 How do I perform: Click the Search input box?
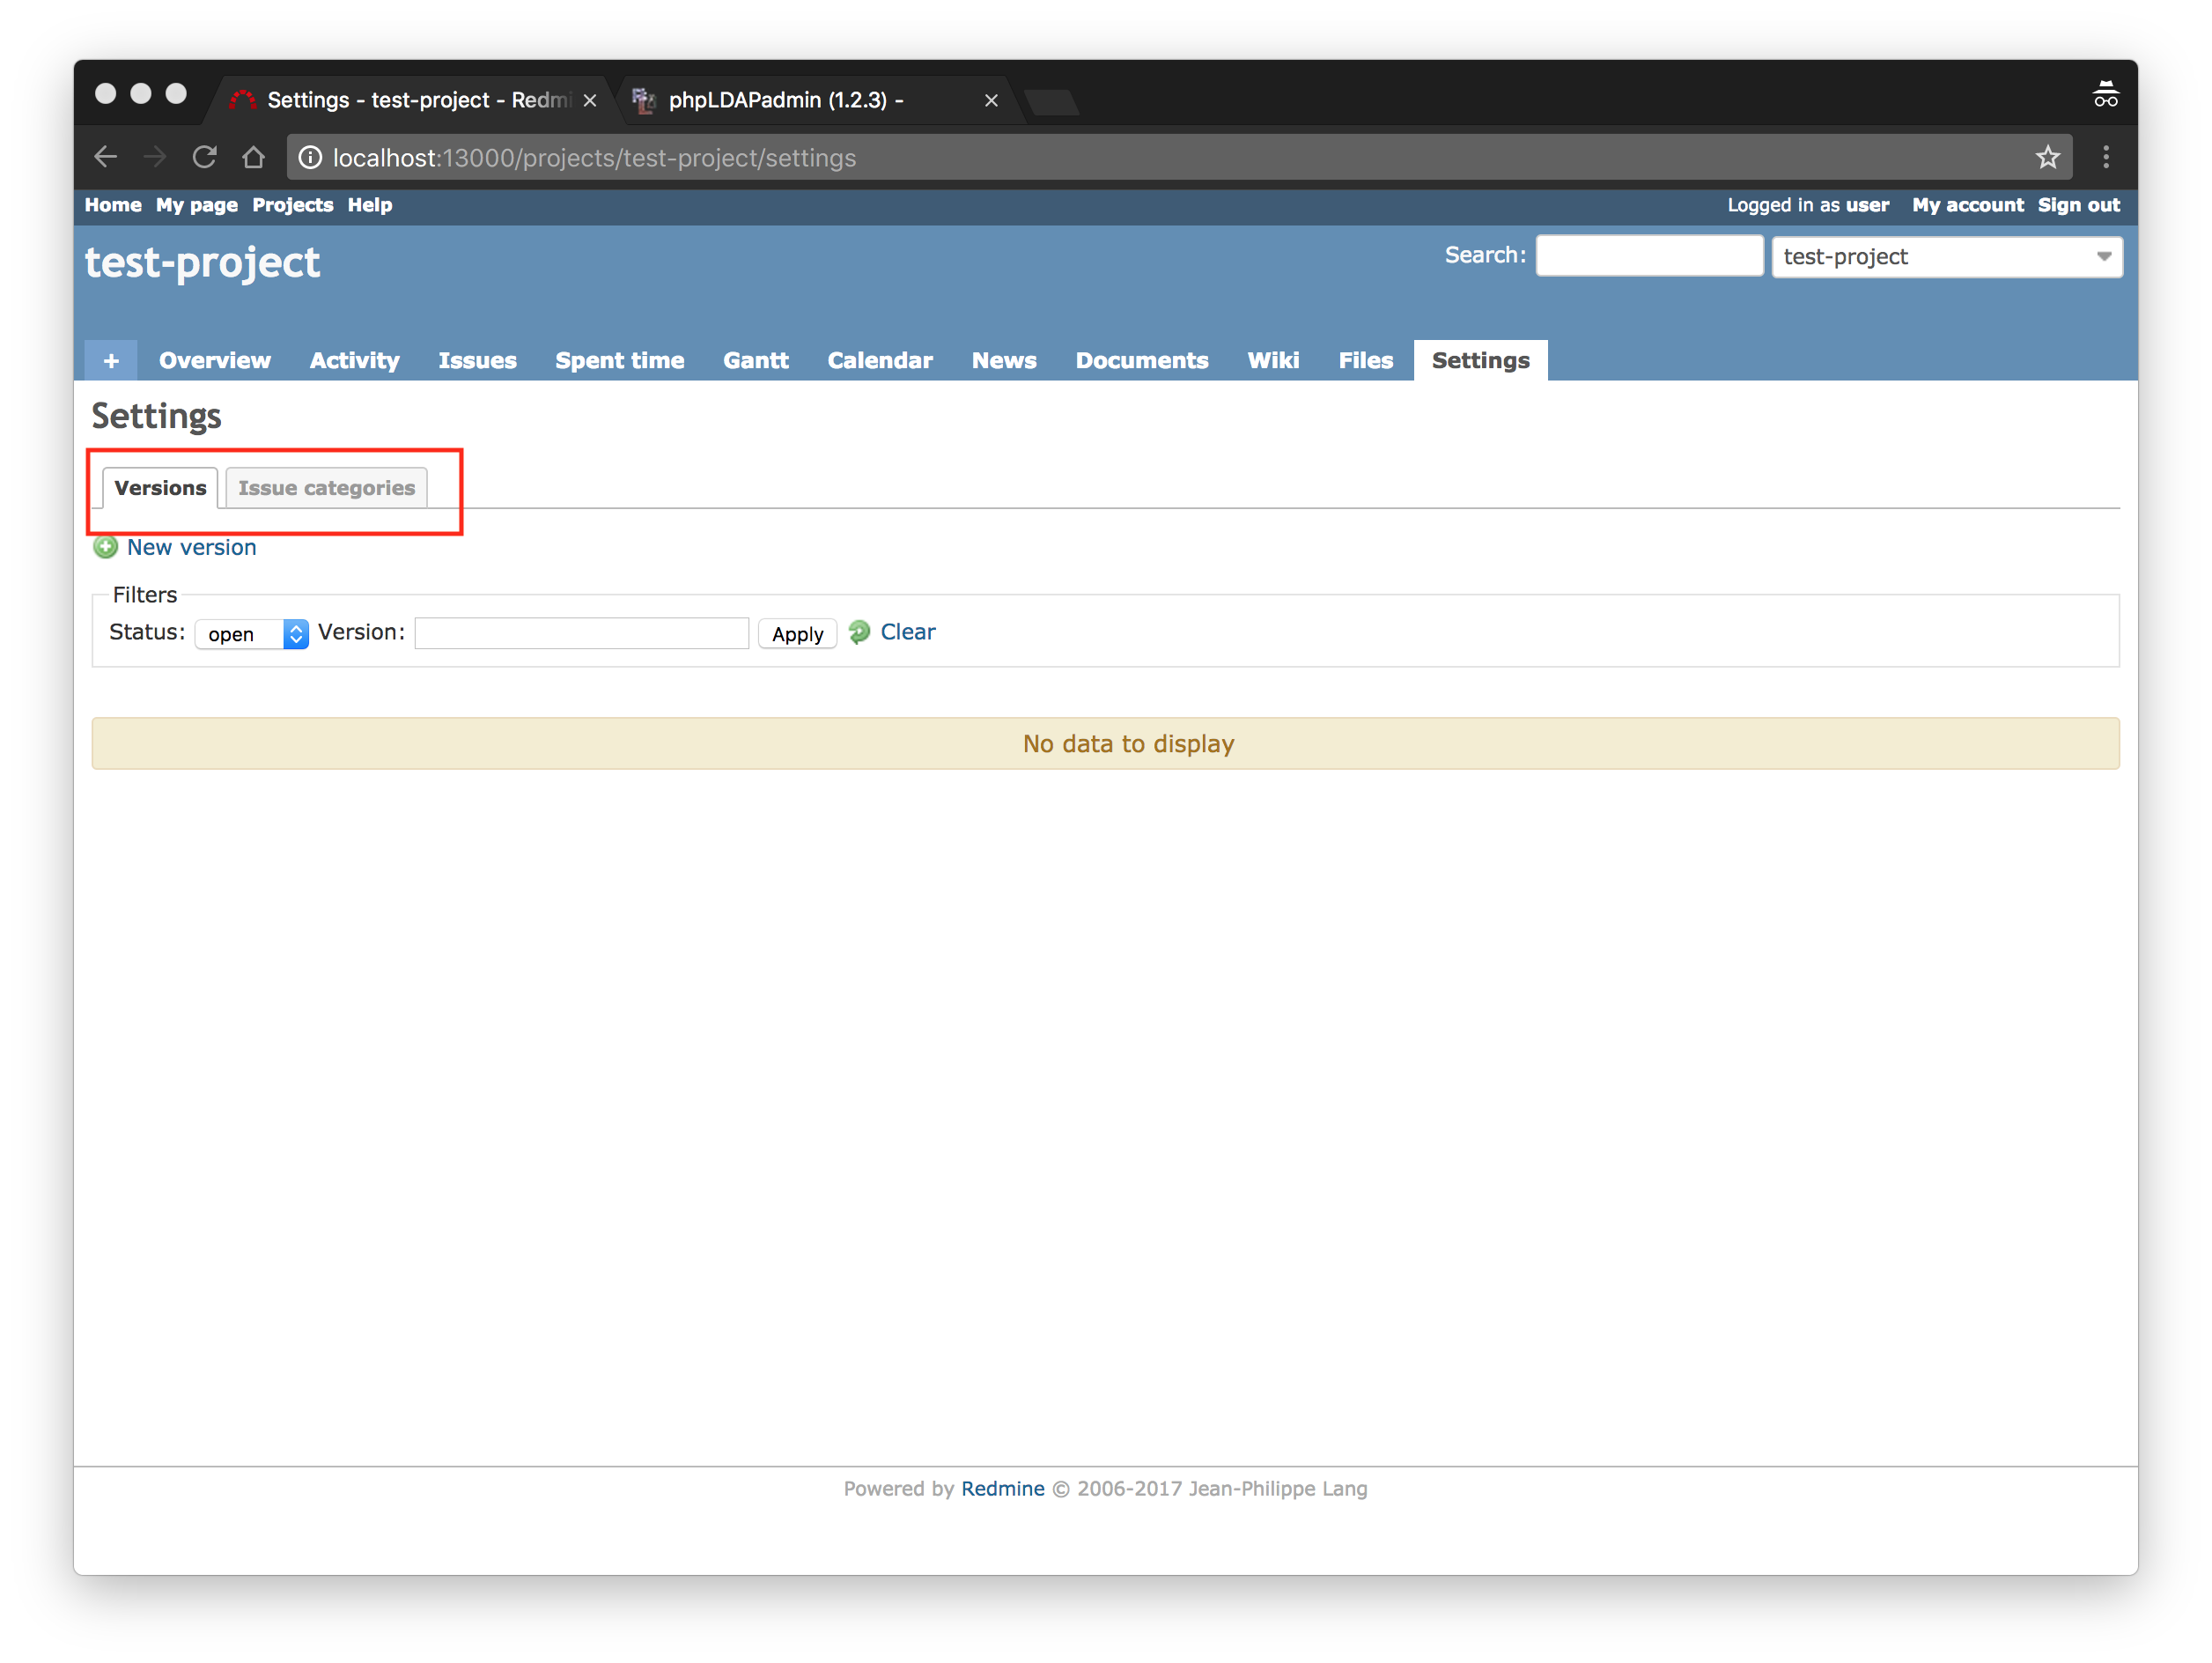pos(1648,256)
